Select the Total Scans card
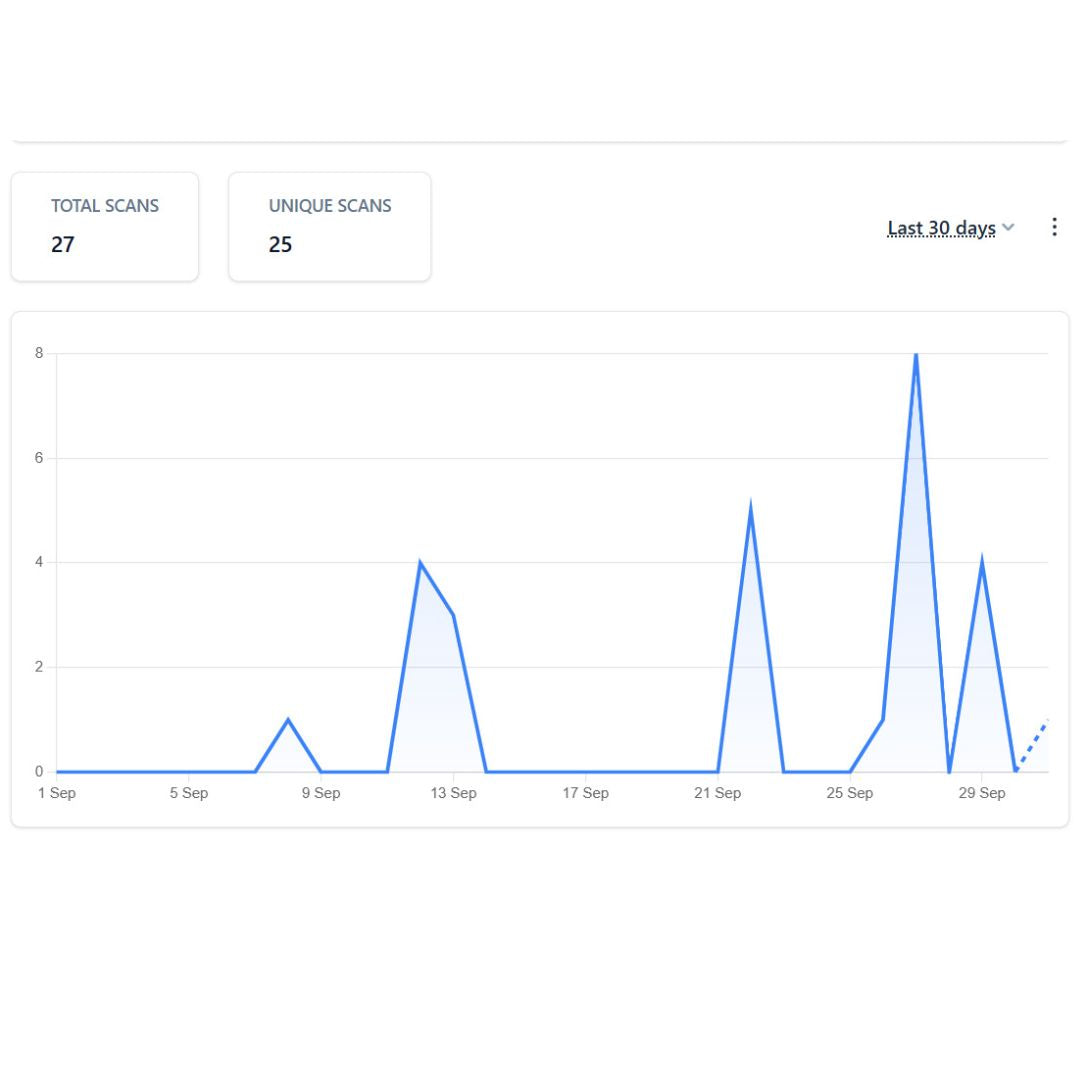The image size is (1080, 1080). (105, 226)
